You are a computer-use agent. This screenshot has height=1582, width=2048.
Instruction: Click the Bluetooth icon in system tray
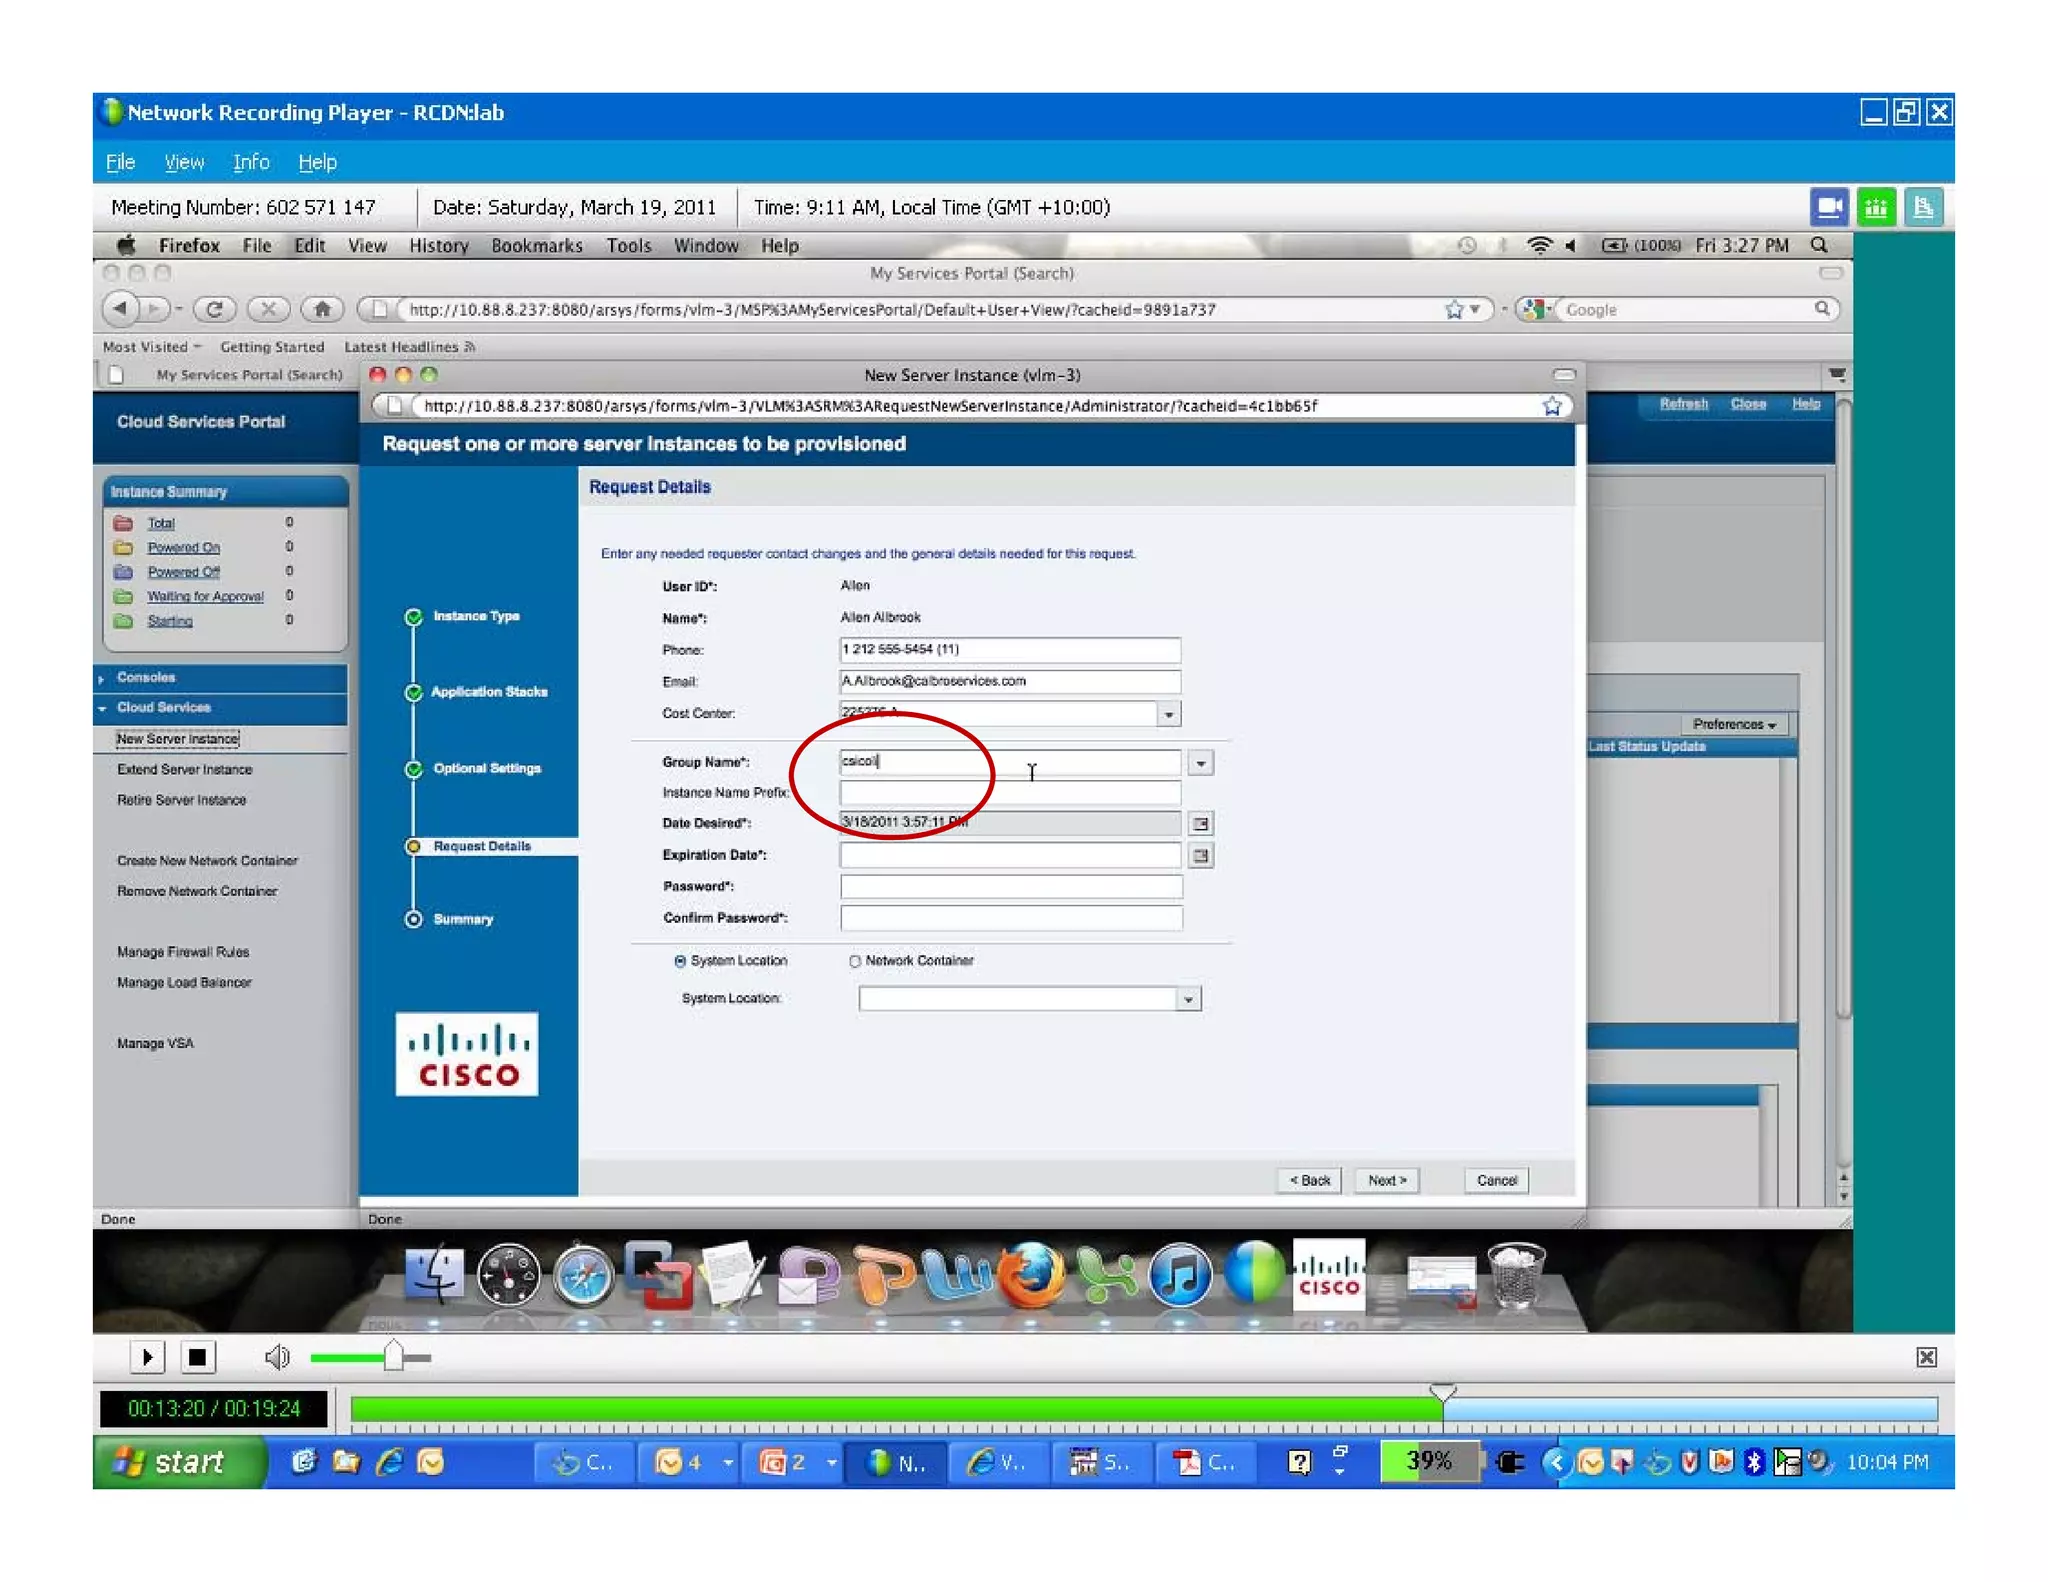pos(1754,1462)
